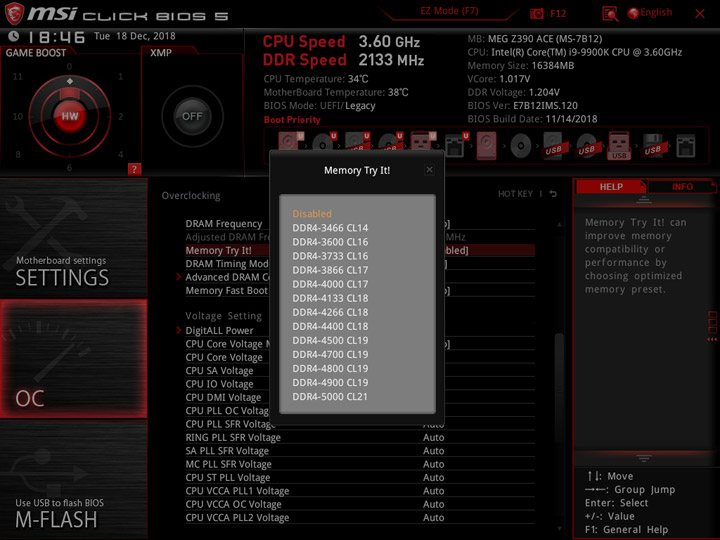Image resolution: width=720 pixels, height=540 pixels.
Task: Turn on the XMP OFF button
Action: click(x=192, y=116)
